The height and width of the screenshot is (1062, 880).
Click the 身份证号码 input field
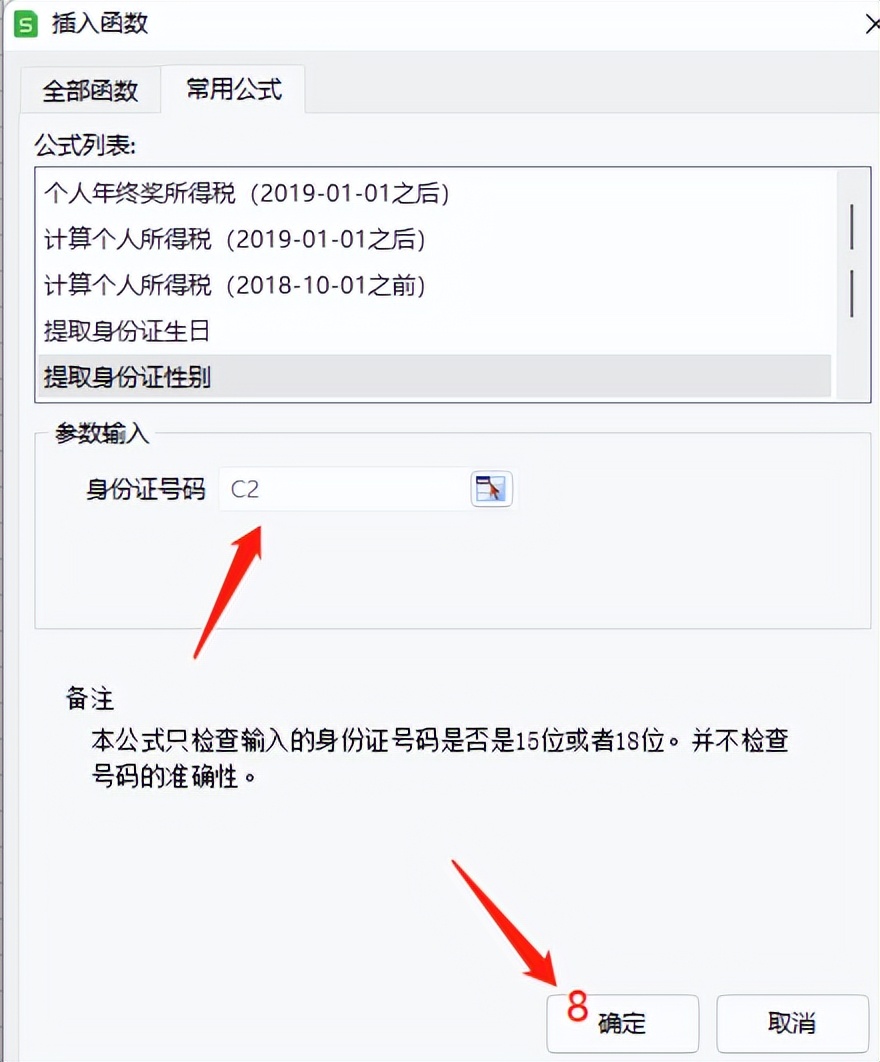[344, 488]
